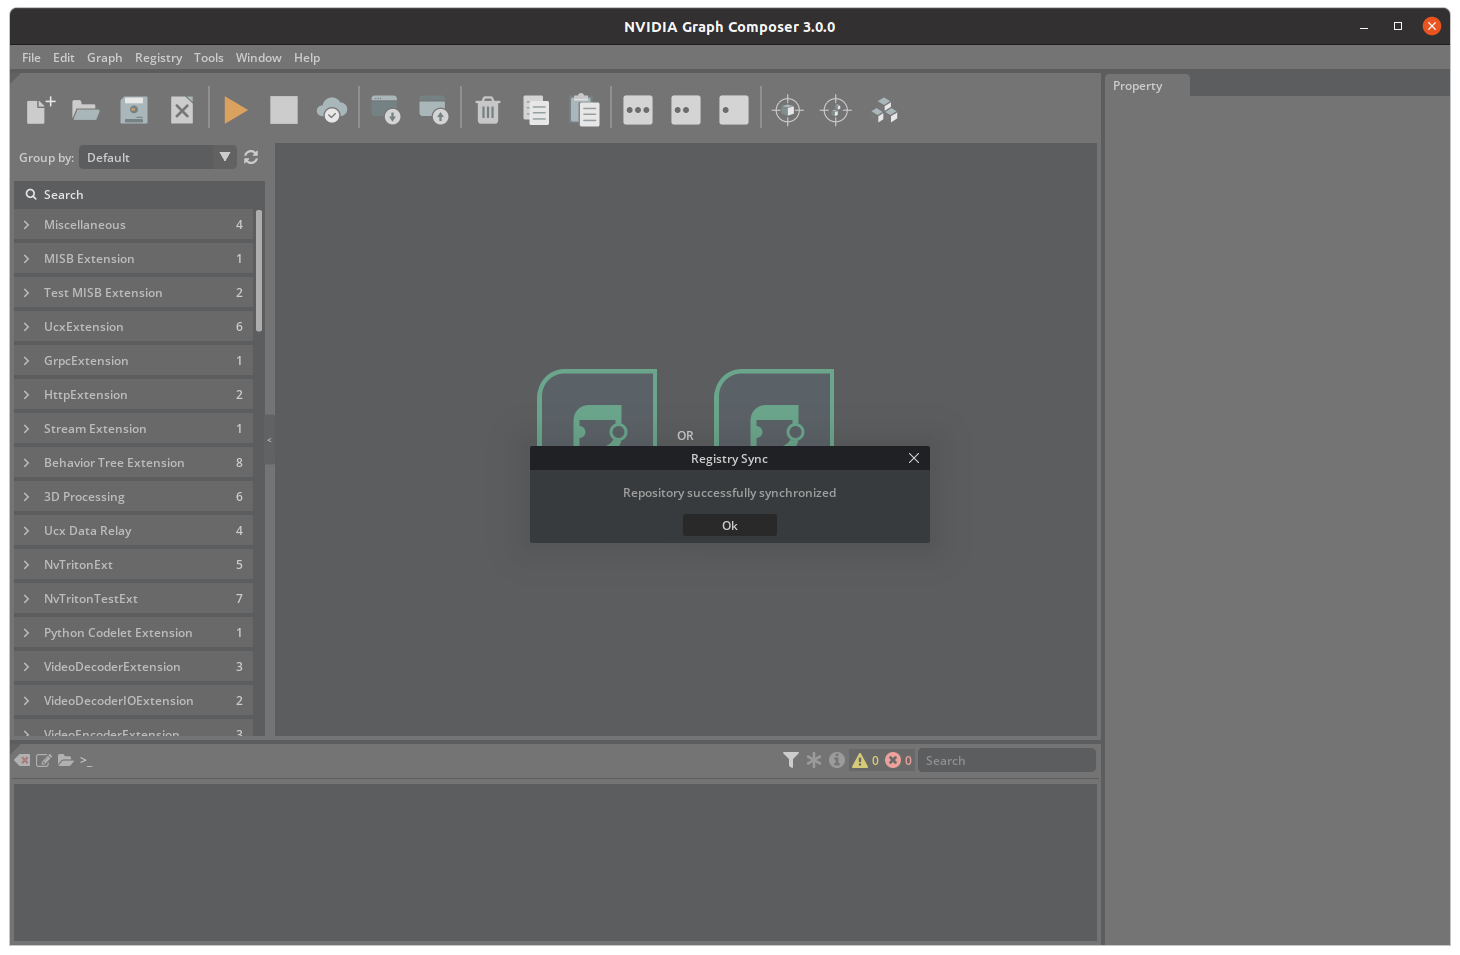Open the Window menu
Image resolution: width=1460 pixels, height=955 pixels.
[258, 58]
